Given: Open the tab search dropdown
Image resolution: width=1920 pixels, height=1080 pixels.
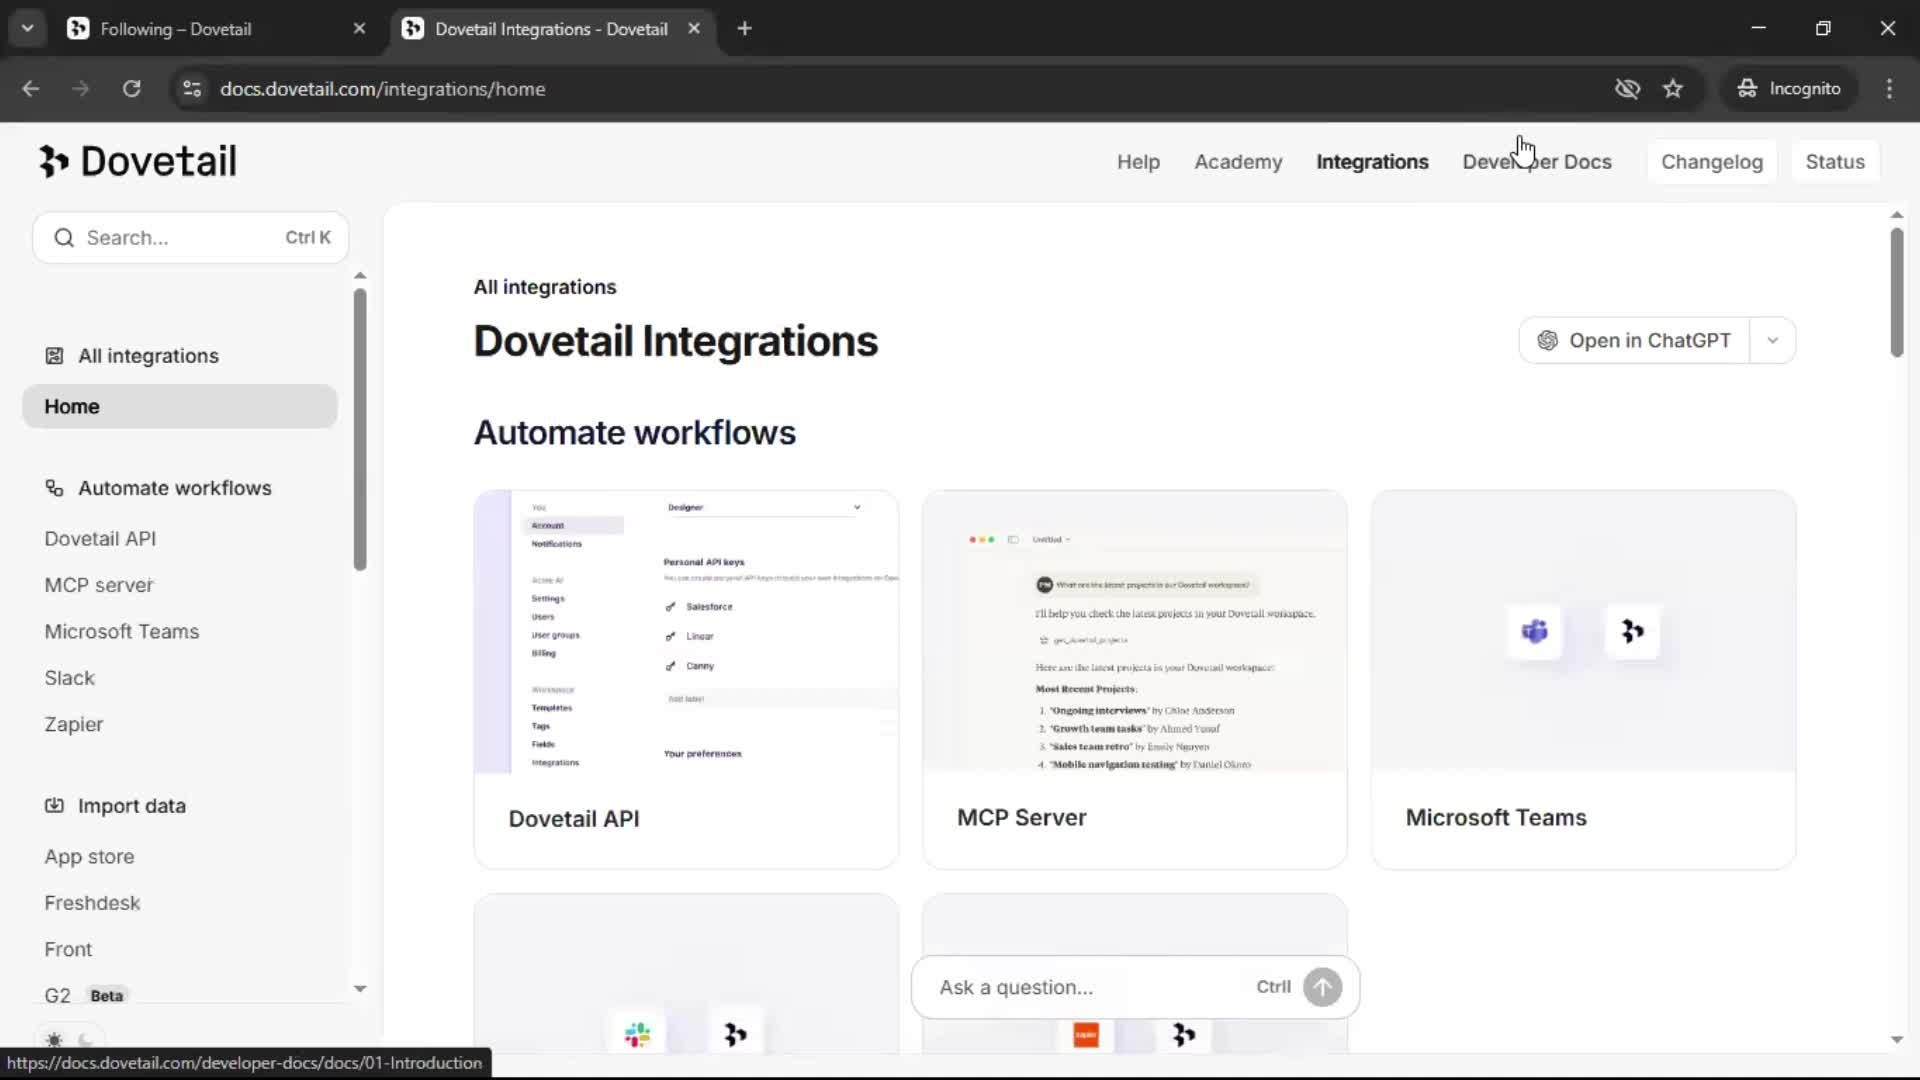Looking at the screenshot, I should click(x=27, y=29).
